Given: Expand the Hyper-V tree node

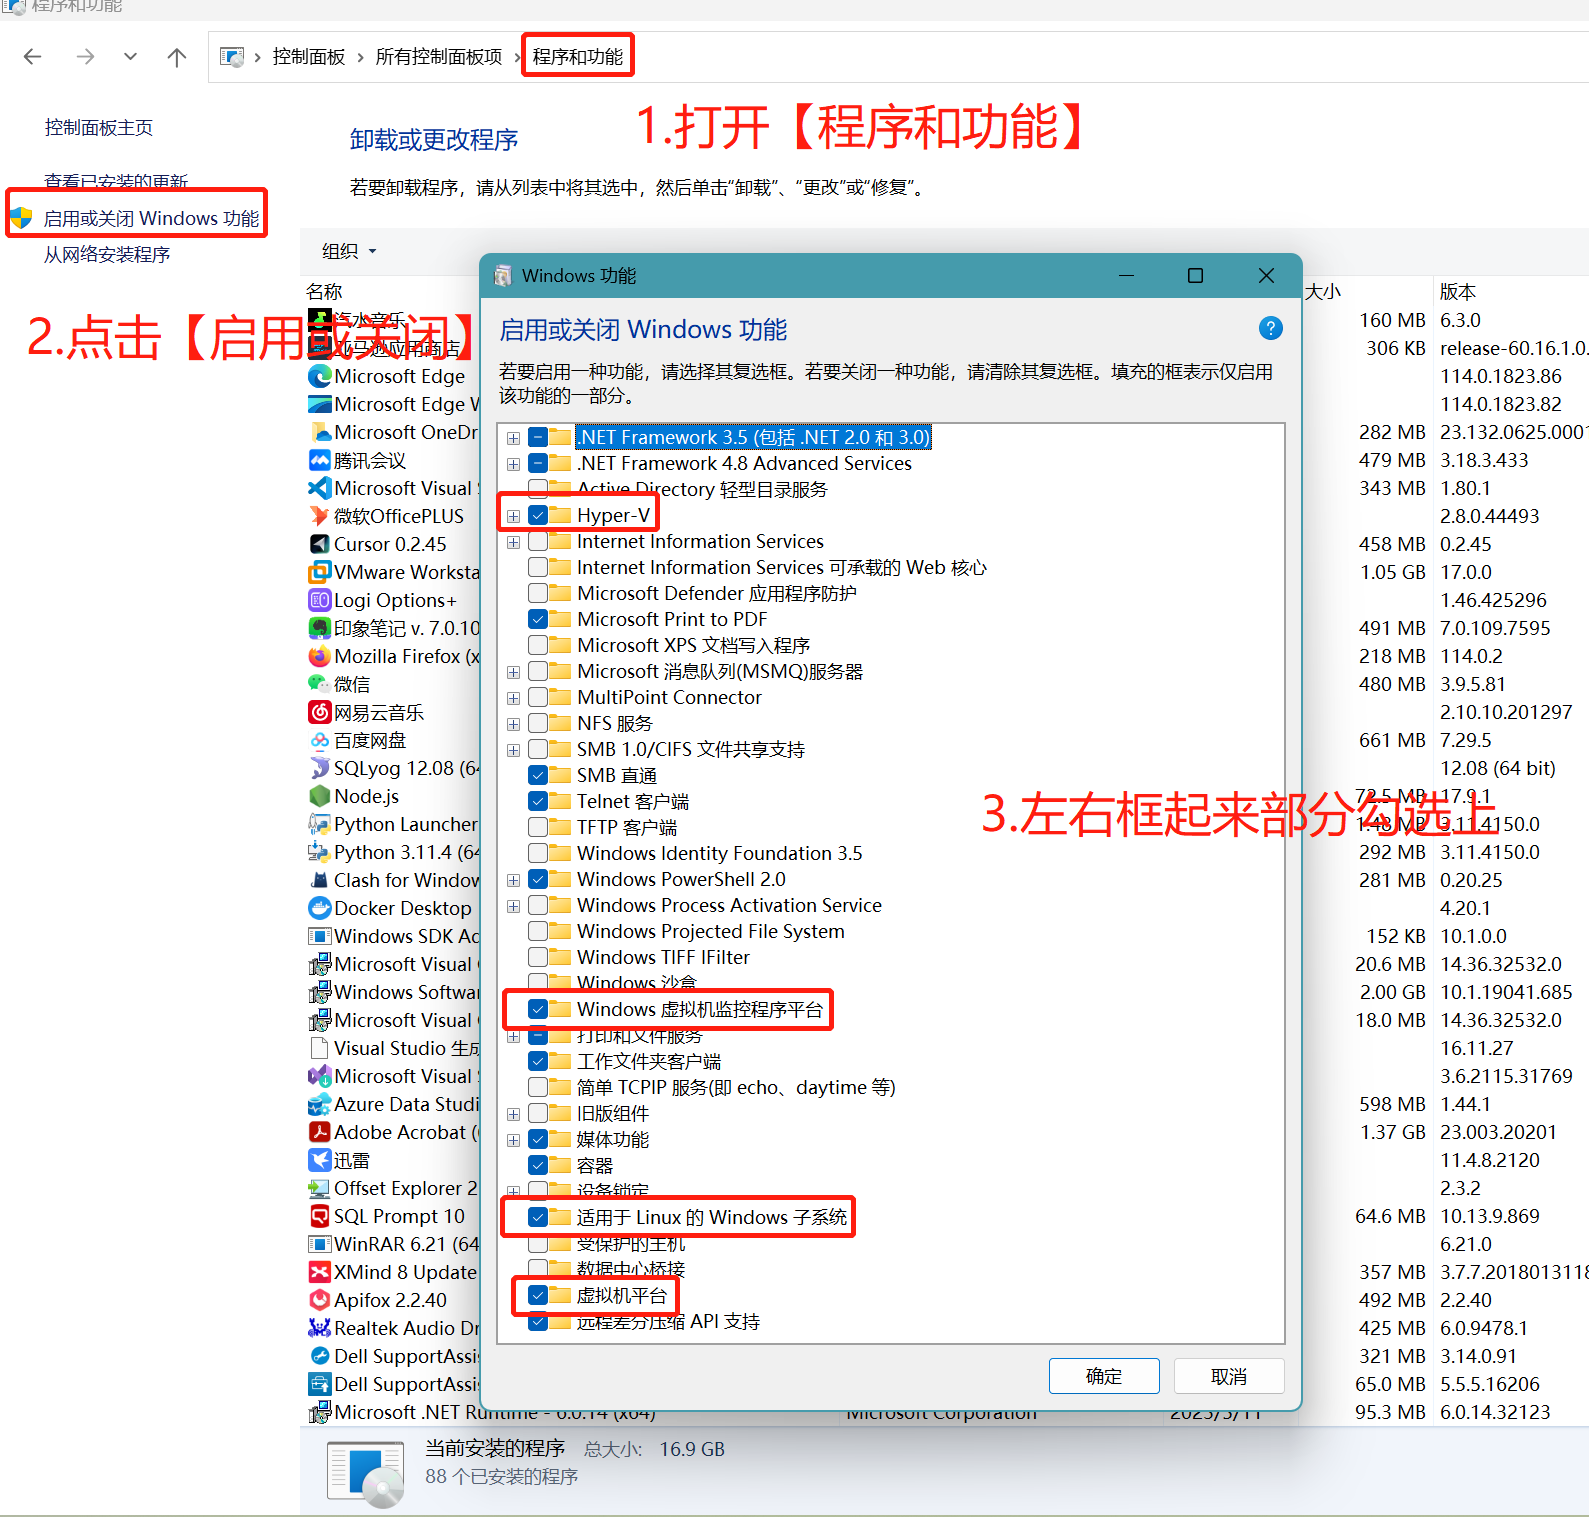Looking at the screenshot, I should pyautogui.click(x=513, y=516).
